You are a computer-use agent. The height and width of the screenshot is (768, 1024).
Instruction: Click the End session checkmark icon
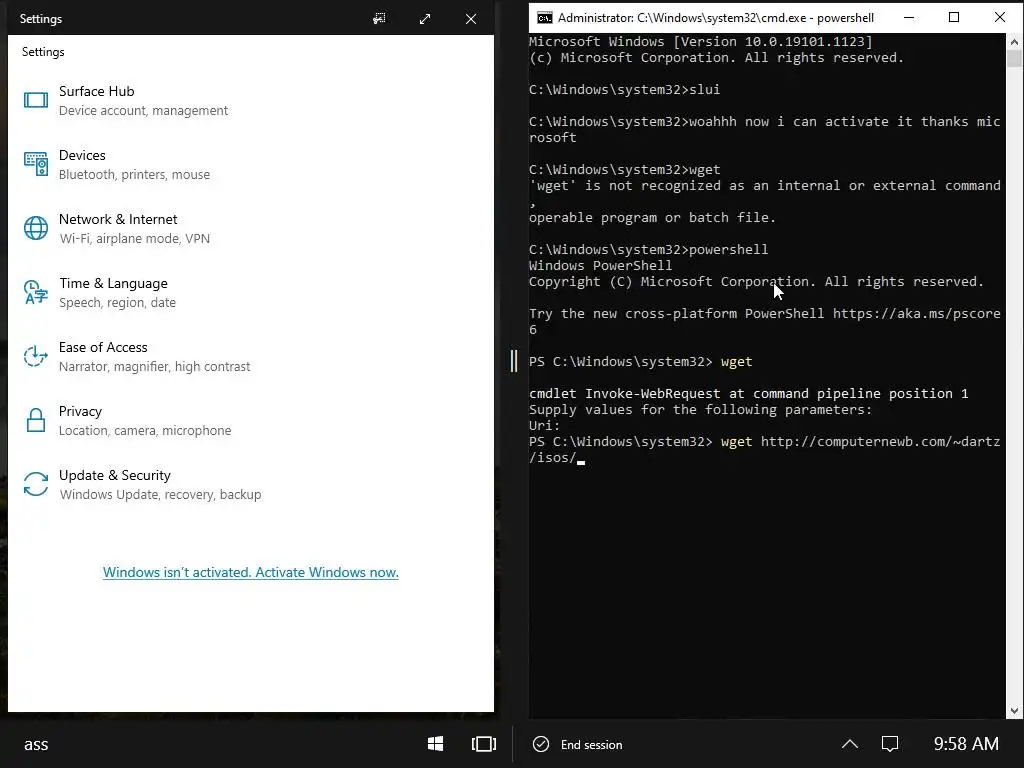tap(541, 744)
